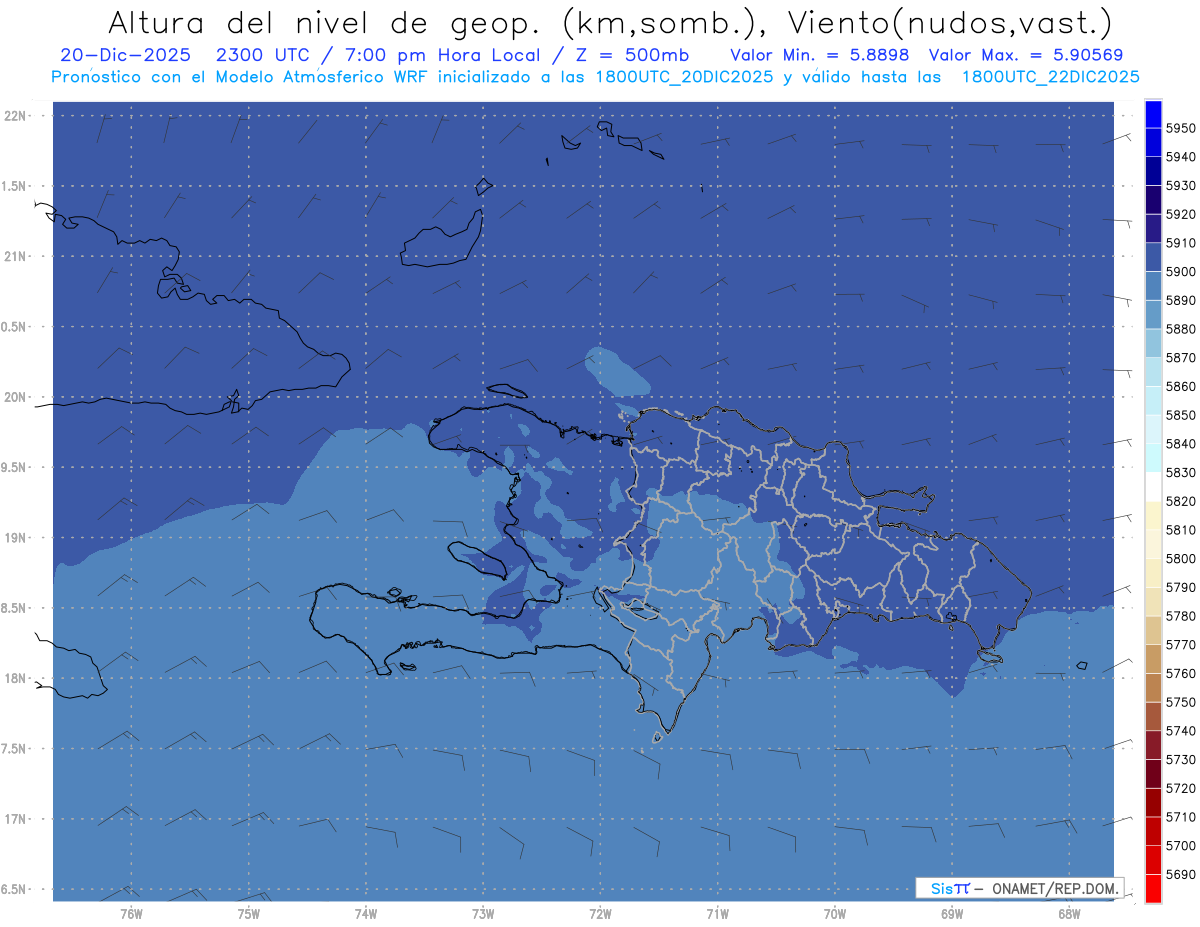Image resolution: width=1200 pixels, height=927 pixels.
Task: Click the '68W' longitude label
Action: (1069, 913)
